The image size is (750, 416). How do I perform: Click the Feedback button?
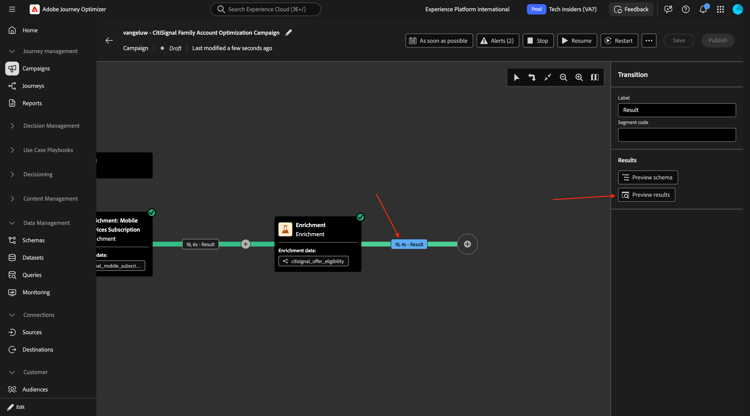pos(631,9)
